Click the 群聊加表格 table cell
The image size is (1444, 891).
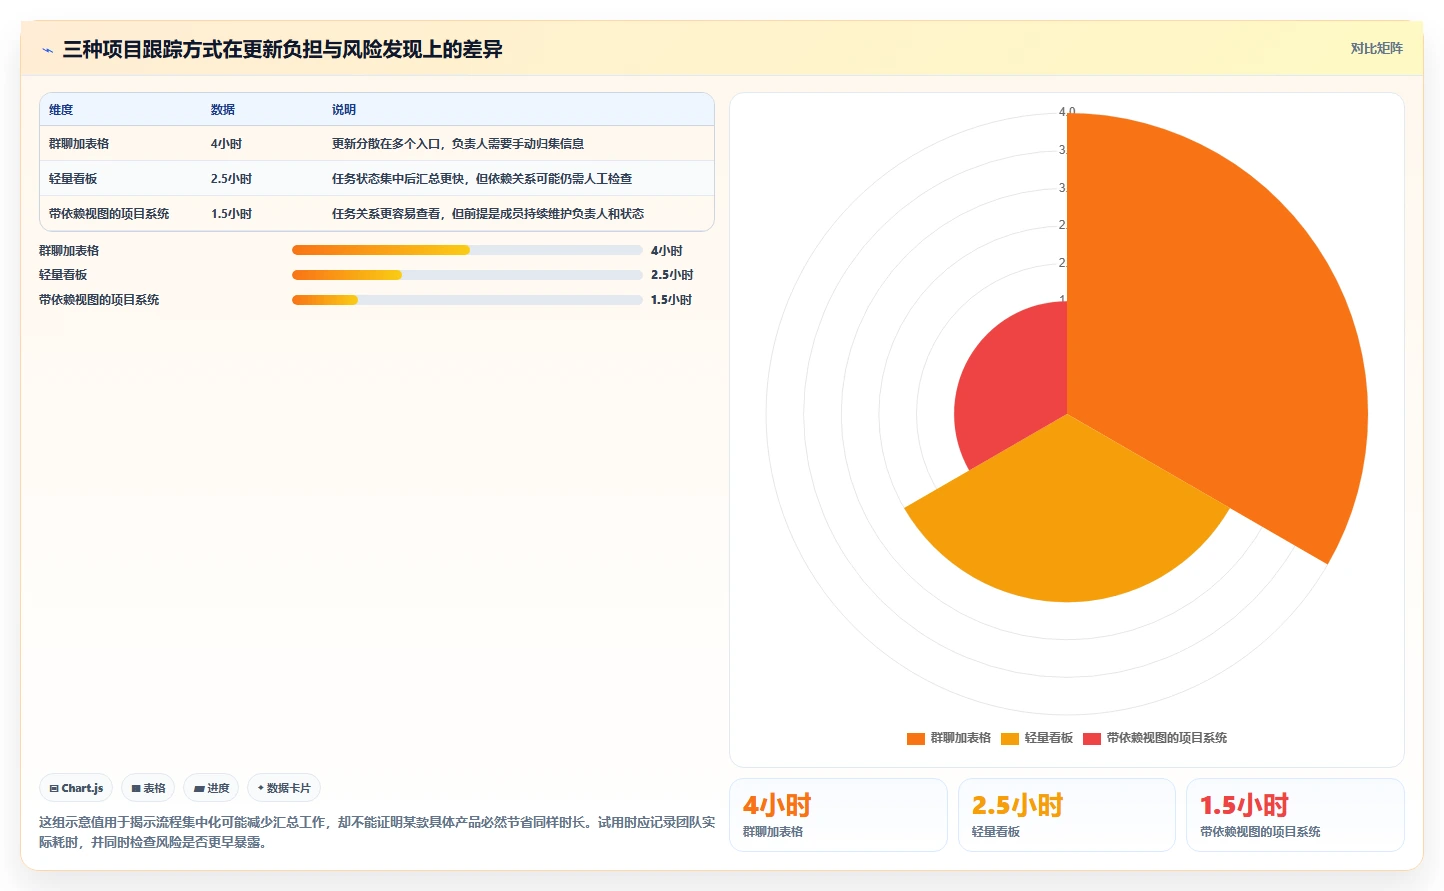(x=79, y=144)
